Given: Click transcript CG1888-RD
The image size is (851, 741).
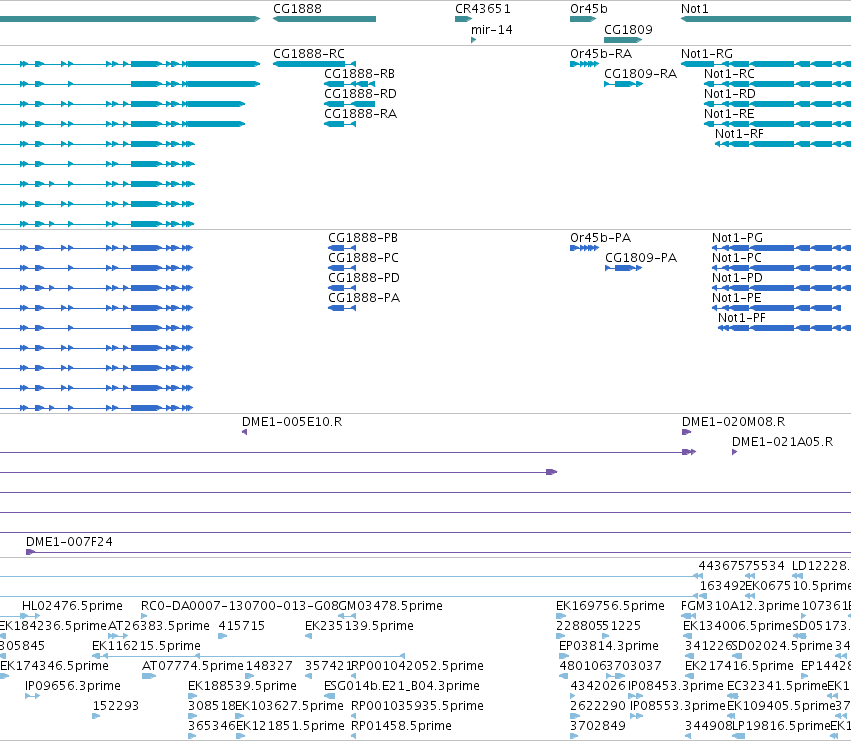Looking at the screenshot, I should [350, 104].
